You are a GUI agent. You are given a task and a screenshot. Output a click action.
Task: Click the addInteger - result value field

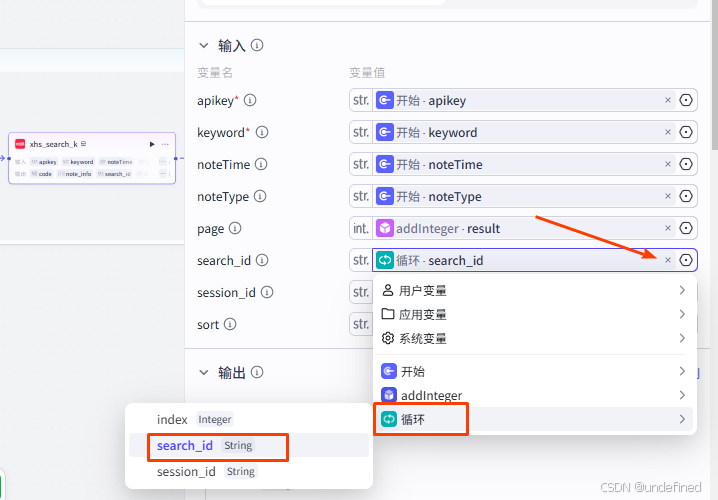point(524,228)
